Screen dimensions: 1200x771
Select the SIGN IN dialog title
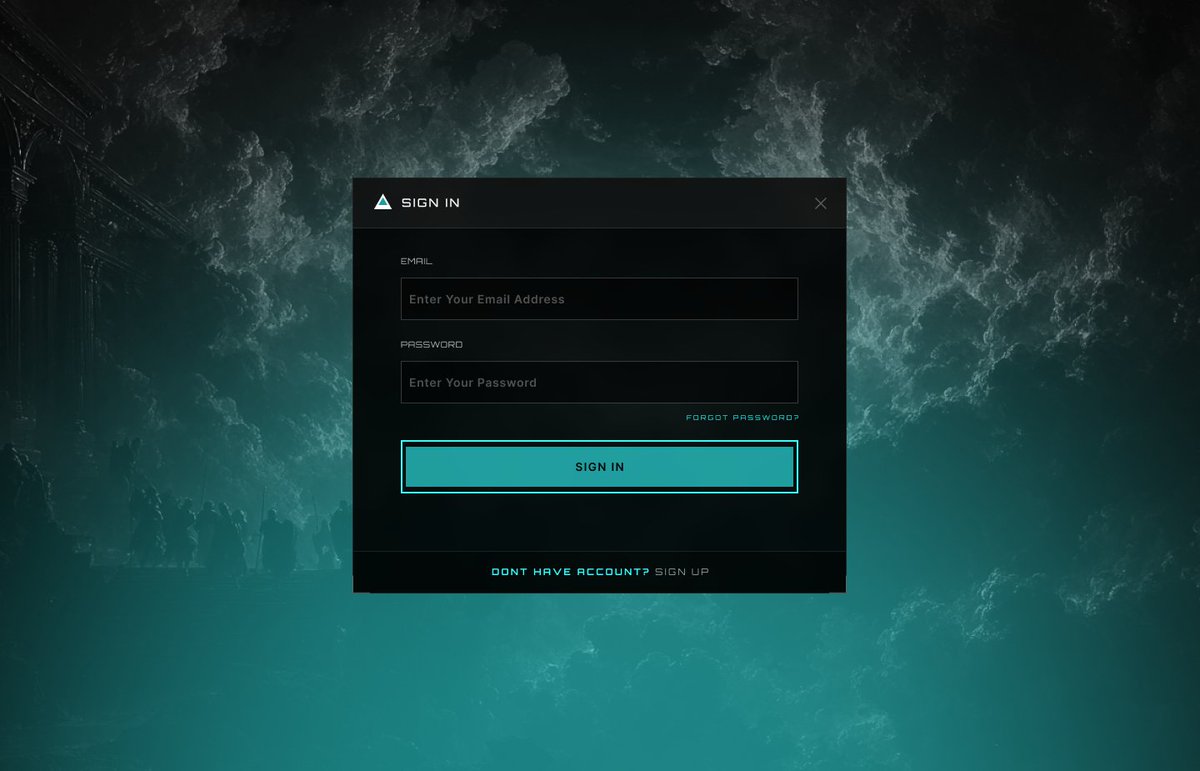pyautogui.click(x=429, y=202)
